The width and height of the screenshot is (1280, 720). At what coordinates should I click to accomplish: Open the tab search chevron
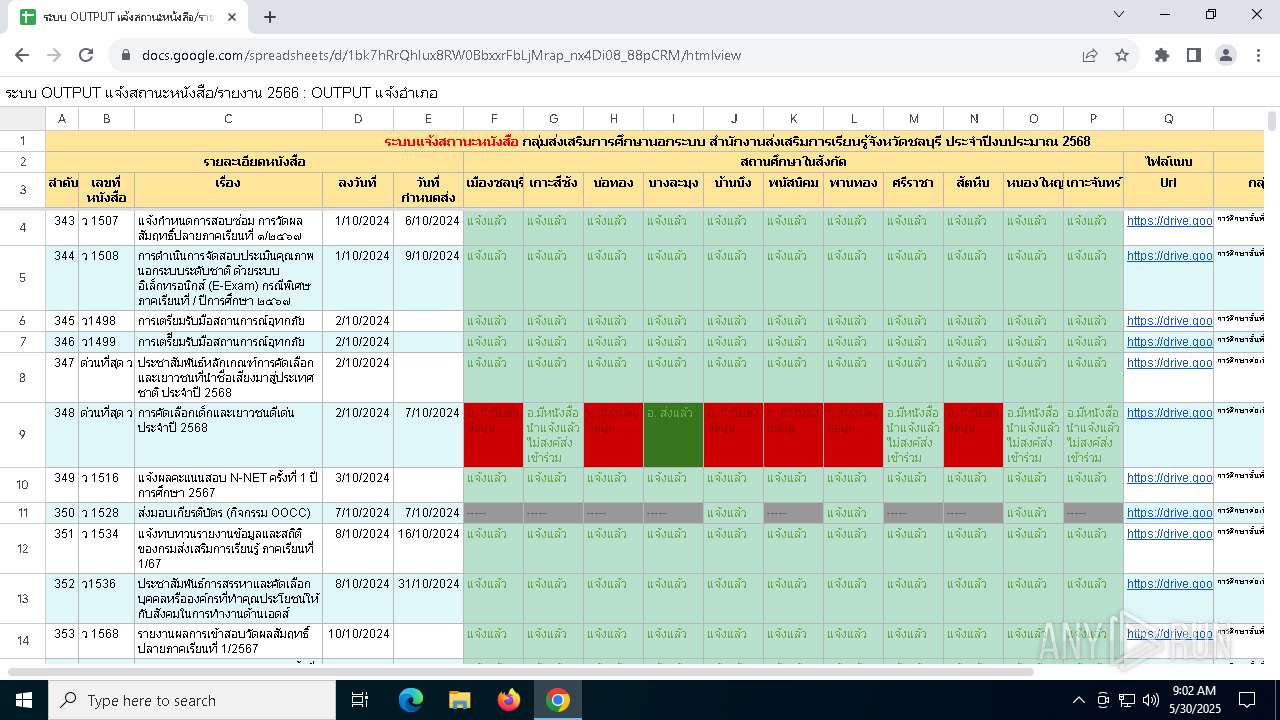1119,14
